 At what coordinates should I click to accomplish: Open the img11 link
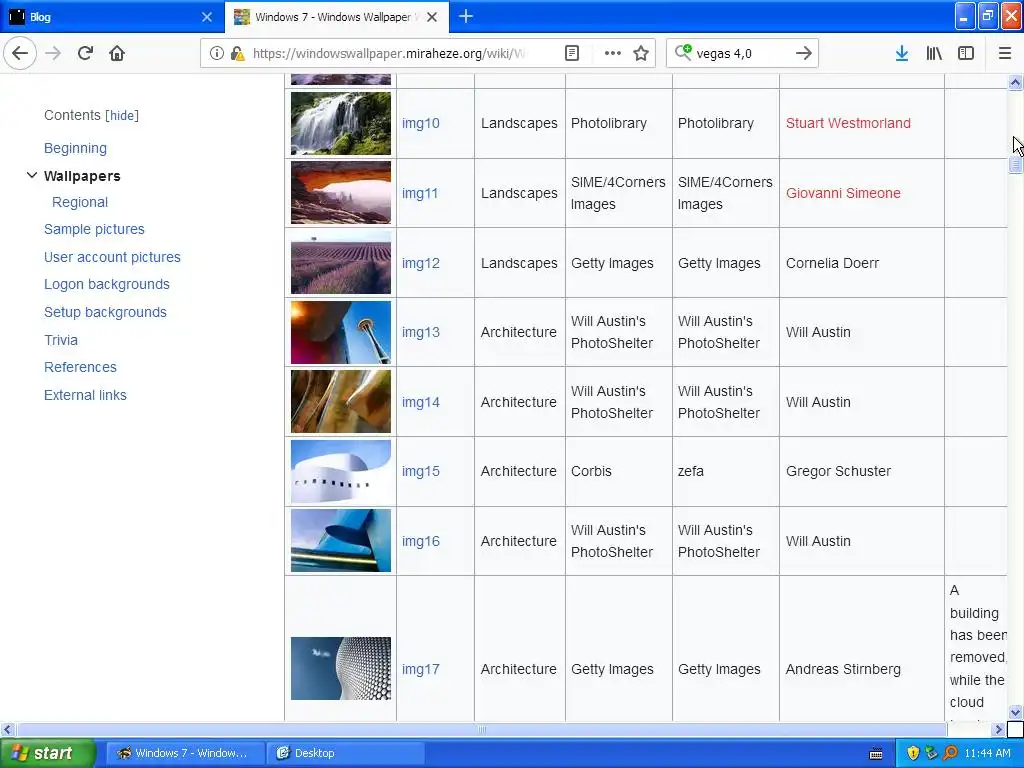[420, 193]
